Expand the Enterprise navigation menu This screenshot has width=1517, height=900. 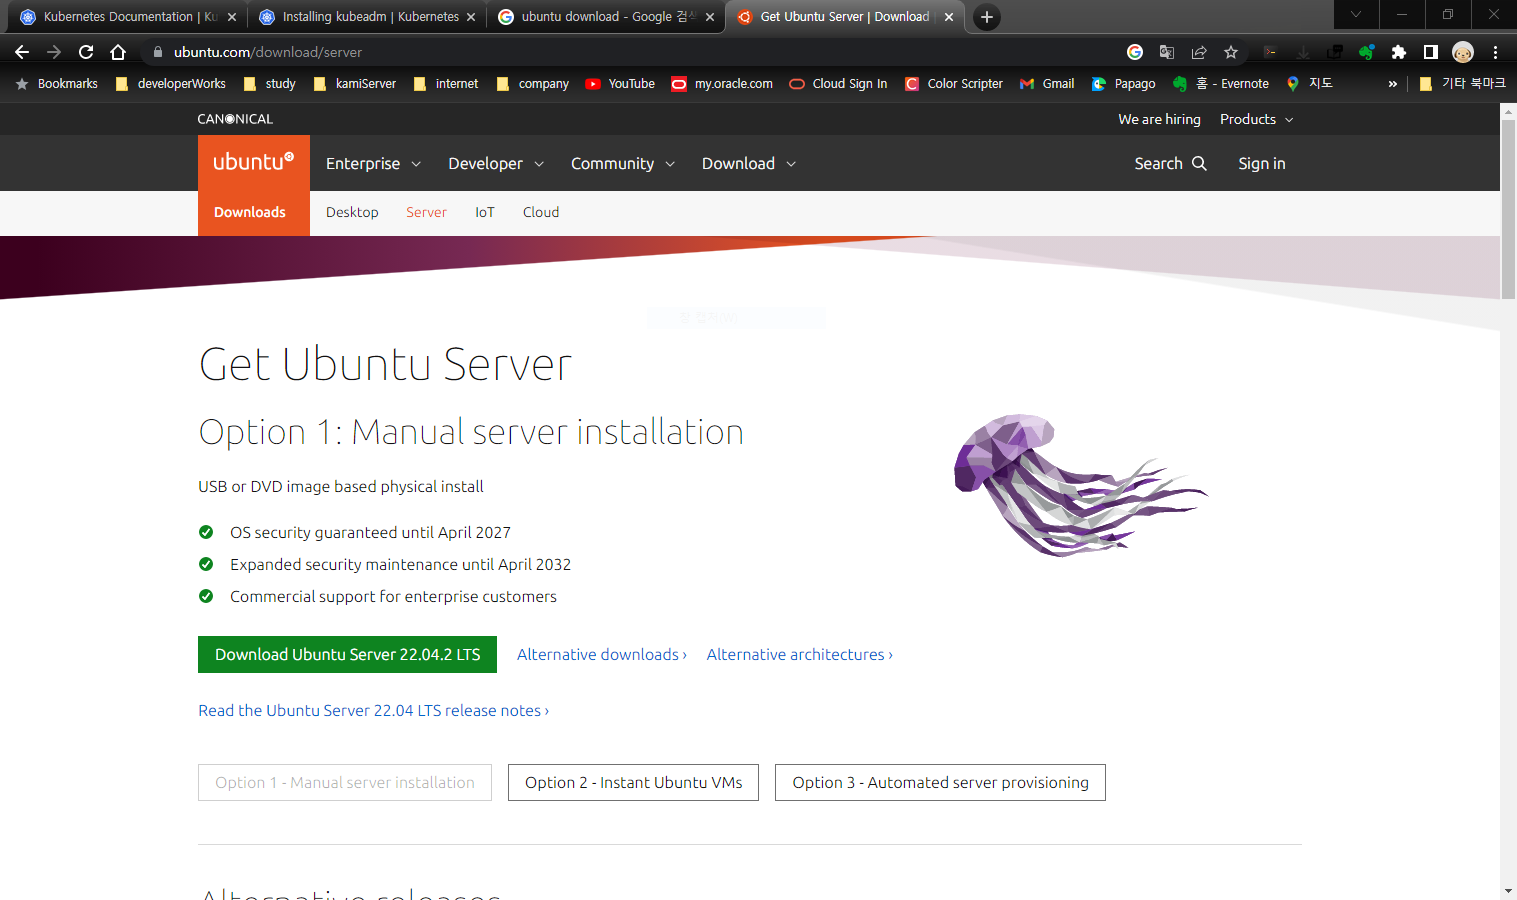pyautogui.click(x=373, y=163)
